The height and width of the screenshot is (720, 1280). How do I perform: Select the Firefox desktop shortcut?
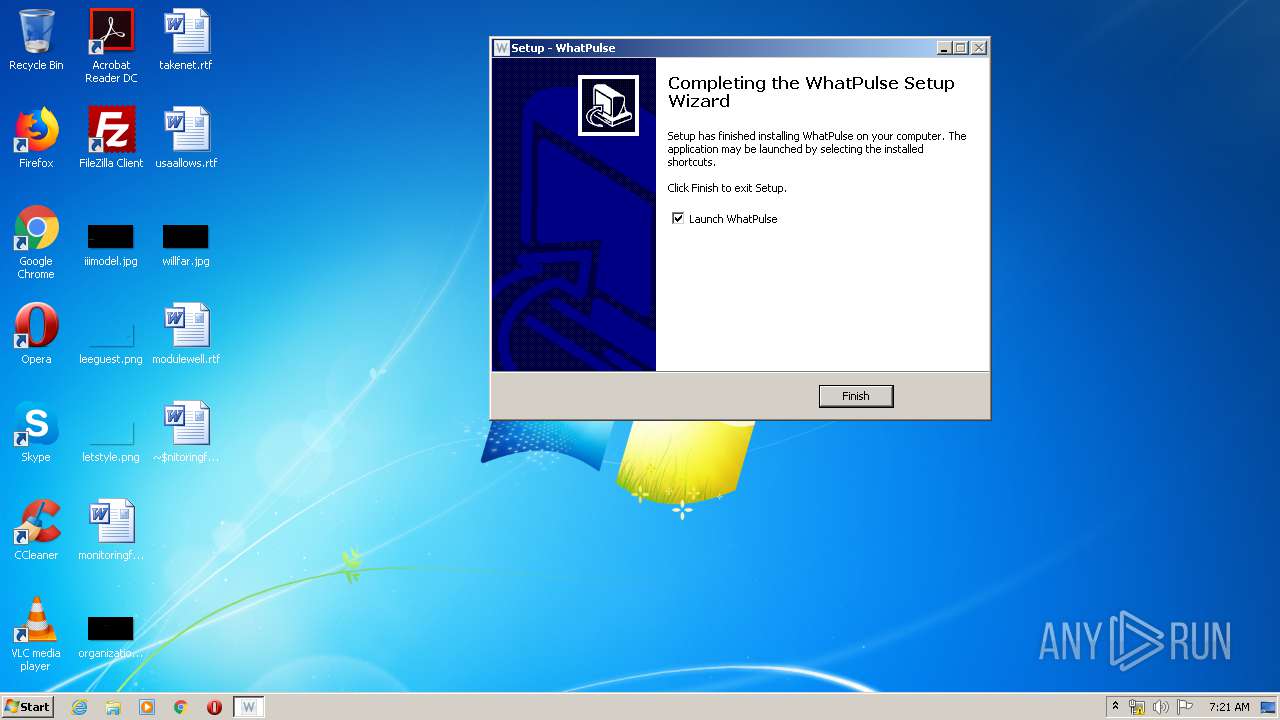point(36,138)
